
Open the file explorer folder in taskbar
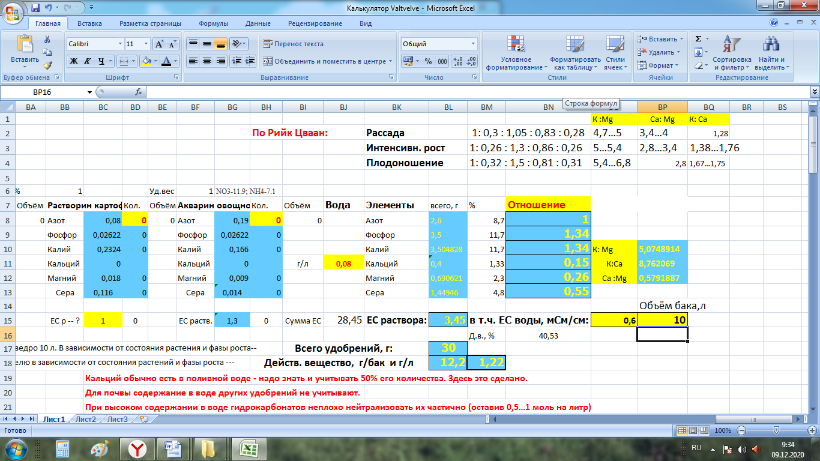[209, 448]
